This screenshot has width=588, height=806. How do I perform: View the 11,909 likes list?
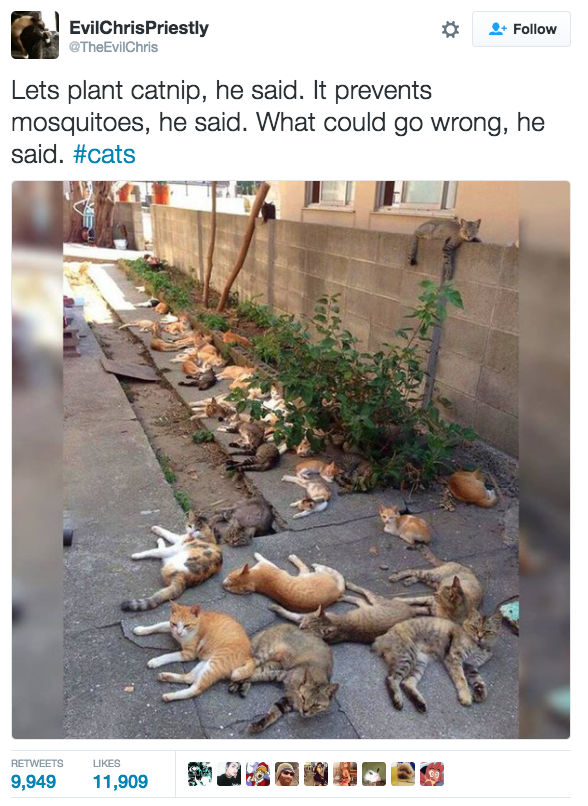click(x=120, y=782)
